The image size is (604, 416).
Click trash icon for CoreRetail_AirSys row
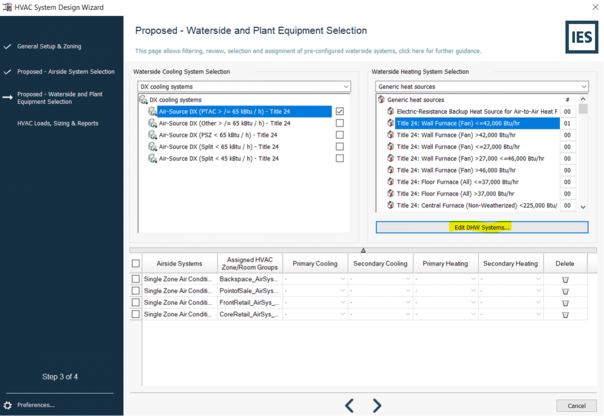565,314
